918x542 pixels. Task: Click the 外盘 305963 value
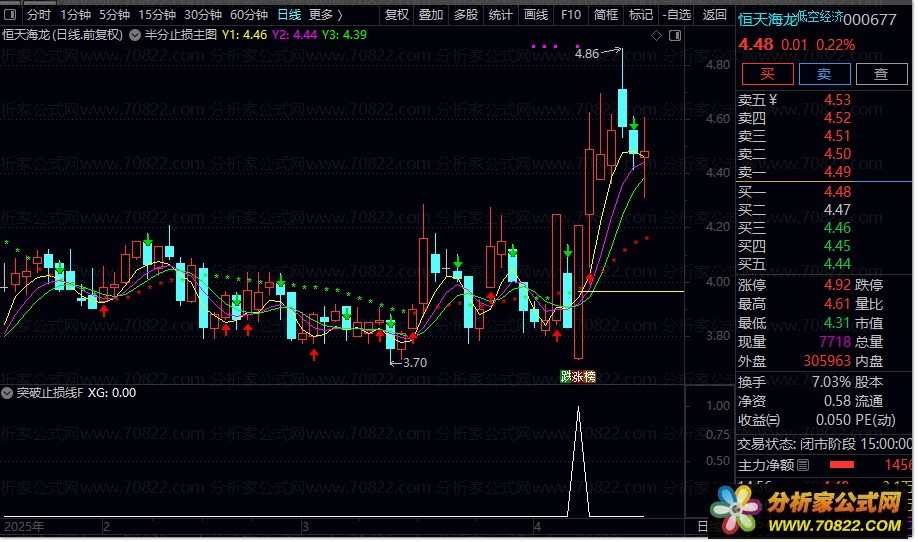(x=827, y=361)
